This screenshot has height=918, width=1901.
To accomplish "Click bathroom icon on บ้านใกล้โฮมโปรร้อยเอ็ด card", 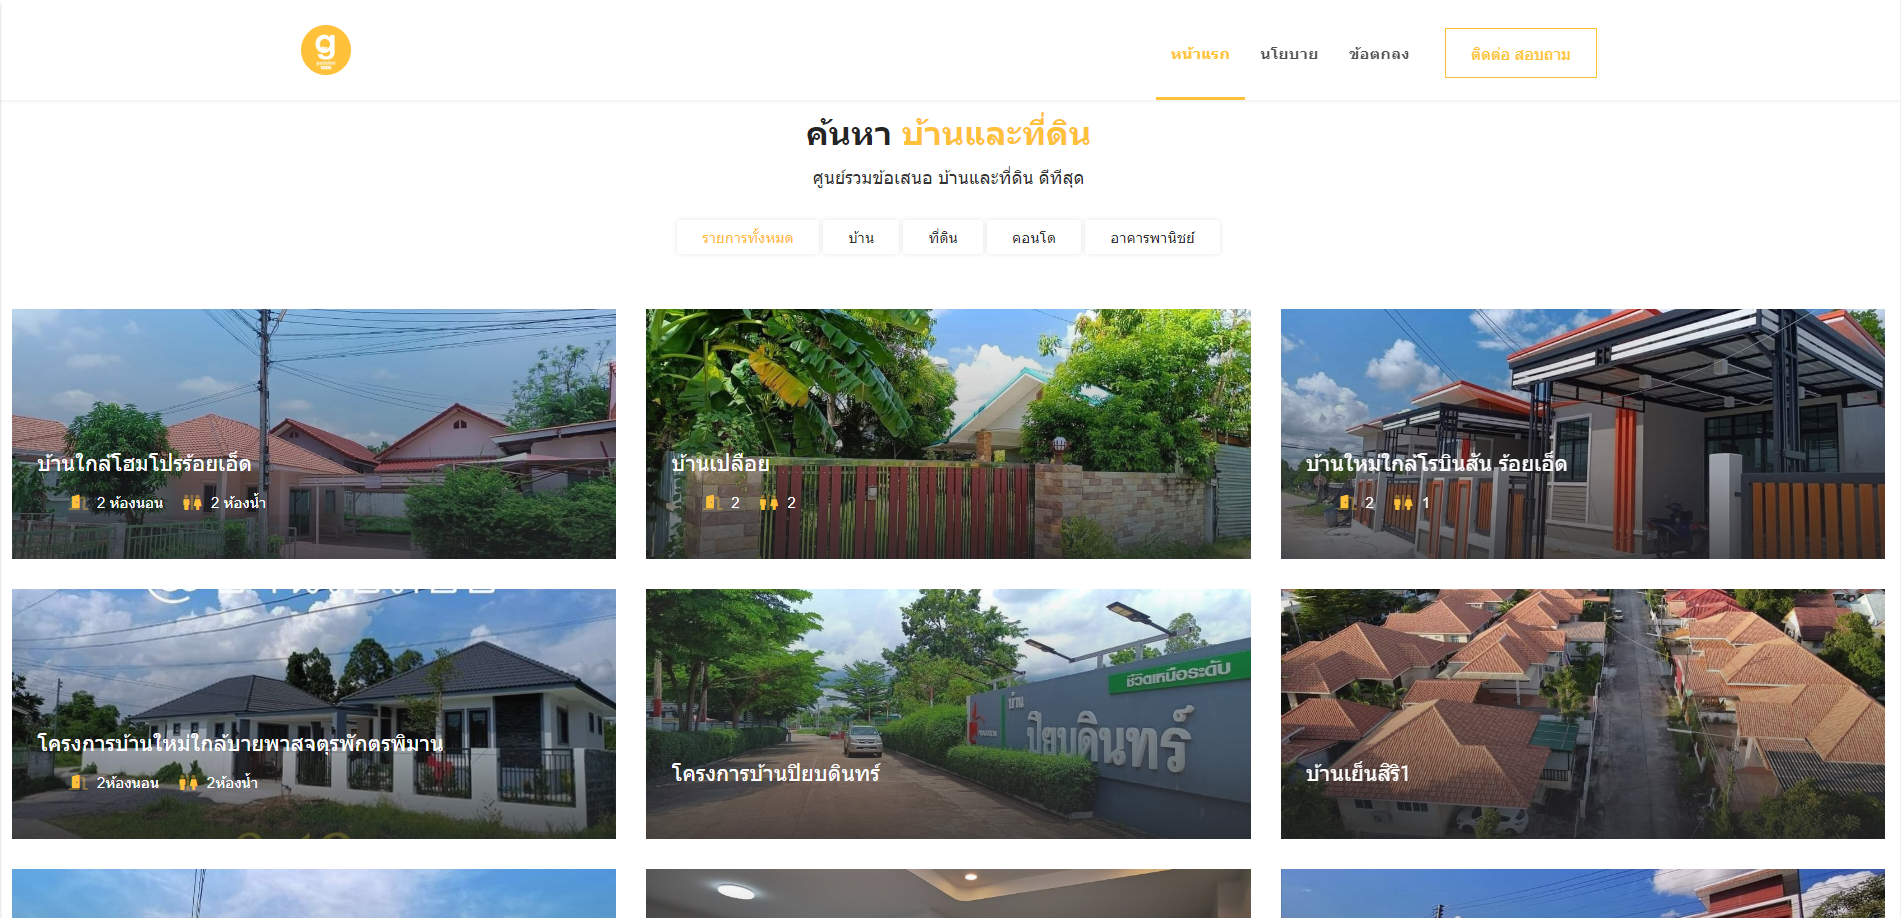I will [193, 502].
